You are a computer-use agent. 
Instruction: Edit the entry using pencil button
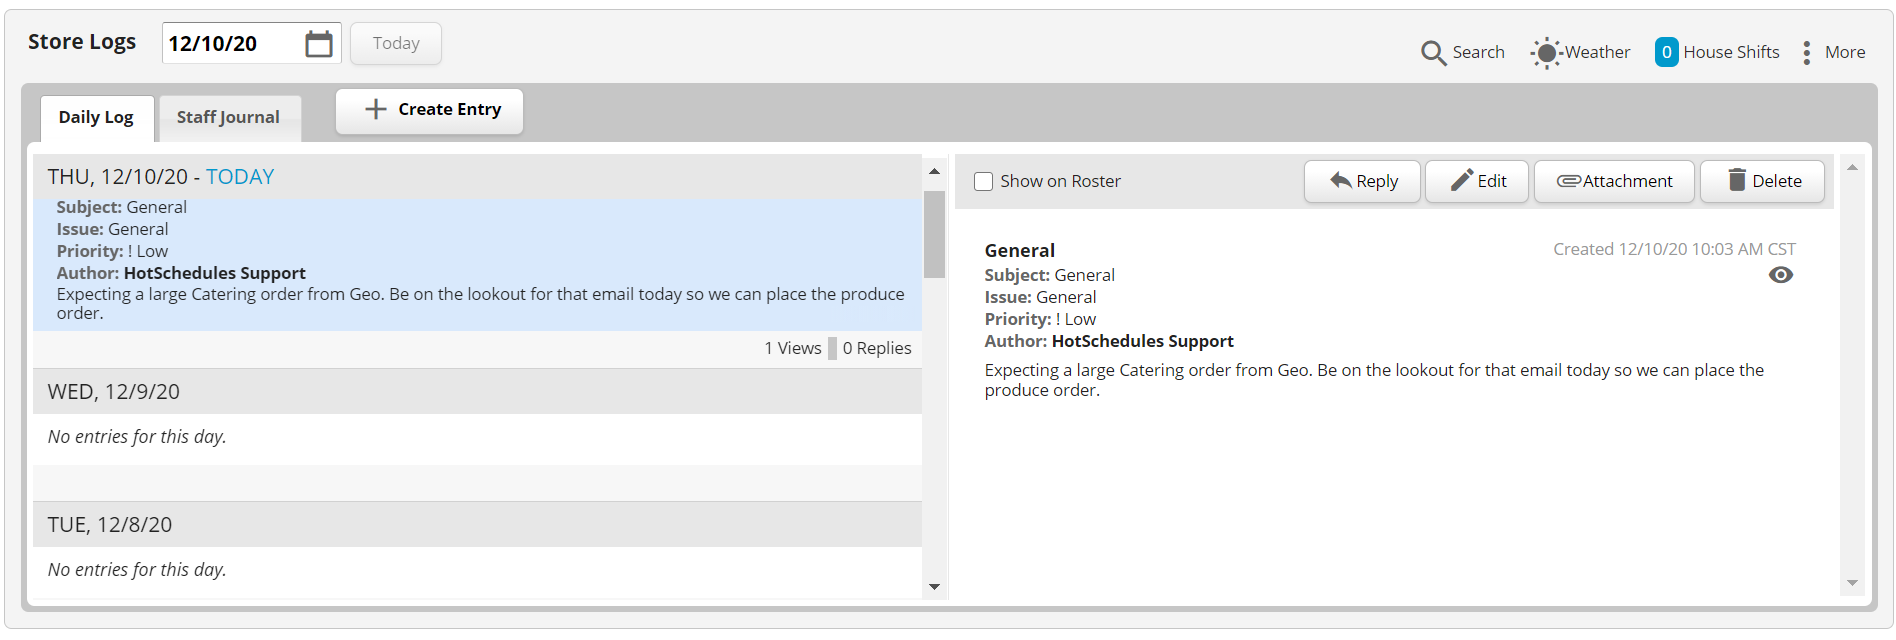pos(1477,181)
